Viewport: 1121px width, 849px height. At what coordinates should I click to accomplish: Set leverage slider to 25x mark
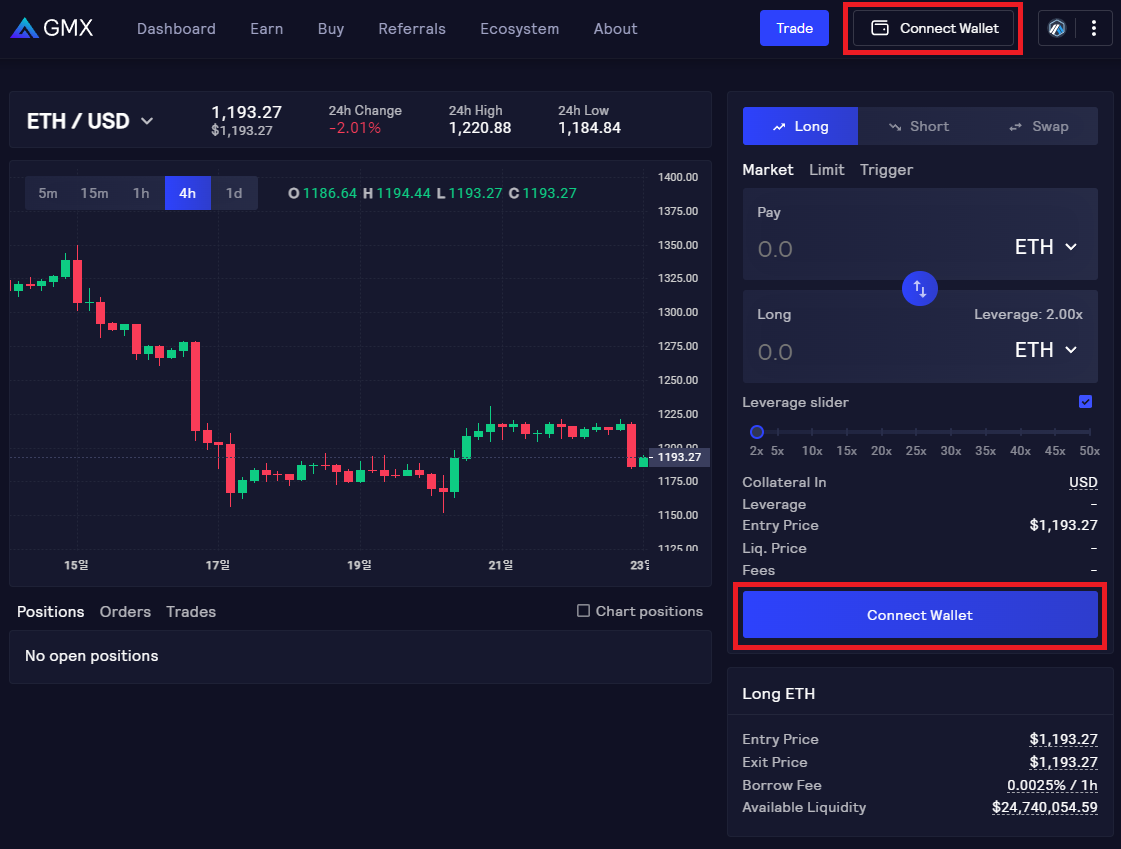(917, 432)
